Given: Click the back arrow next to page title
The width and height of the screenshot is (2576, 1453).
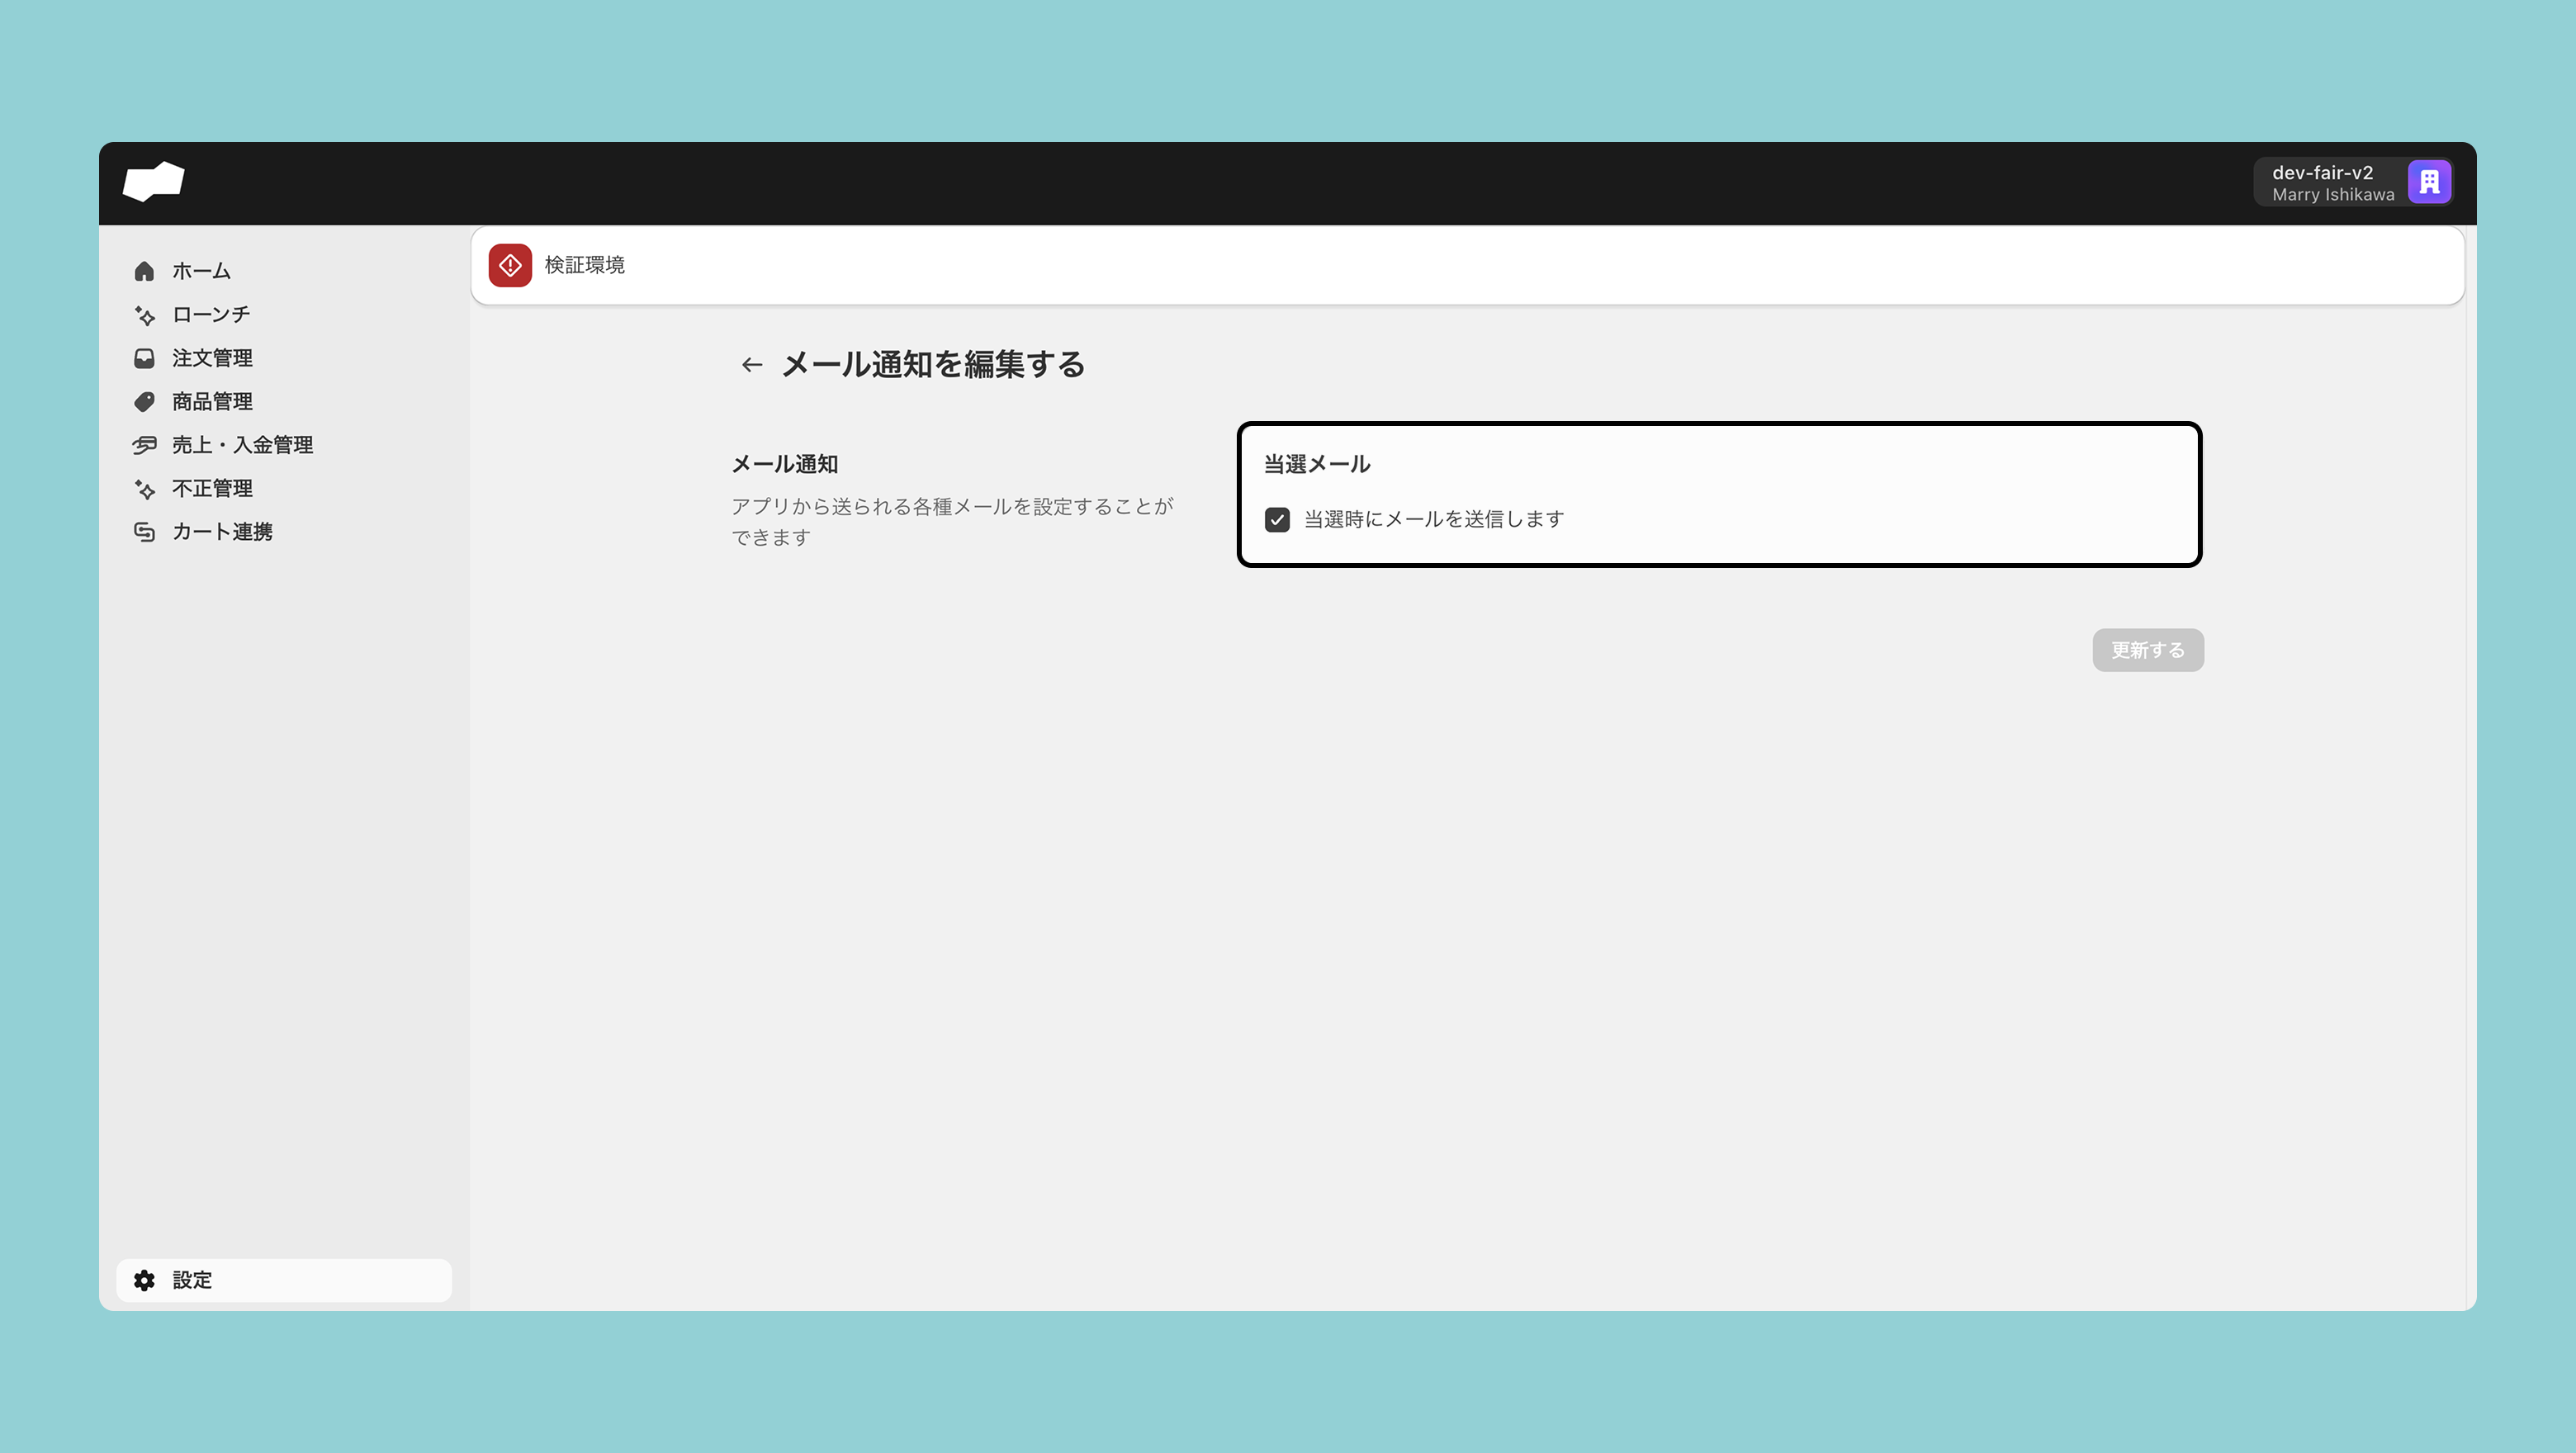Looking at the screenshot, I should point(751,365).
